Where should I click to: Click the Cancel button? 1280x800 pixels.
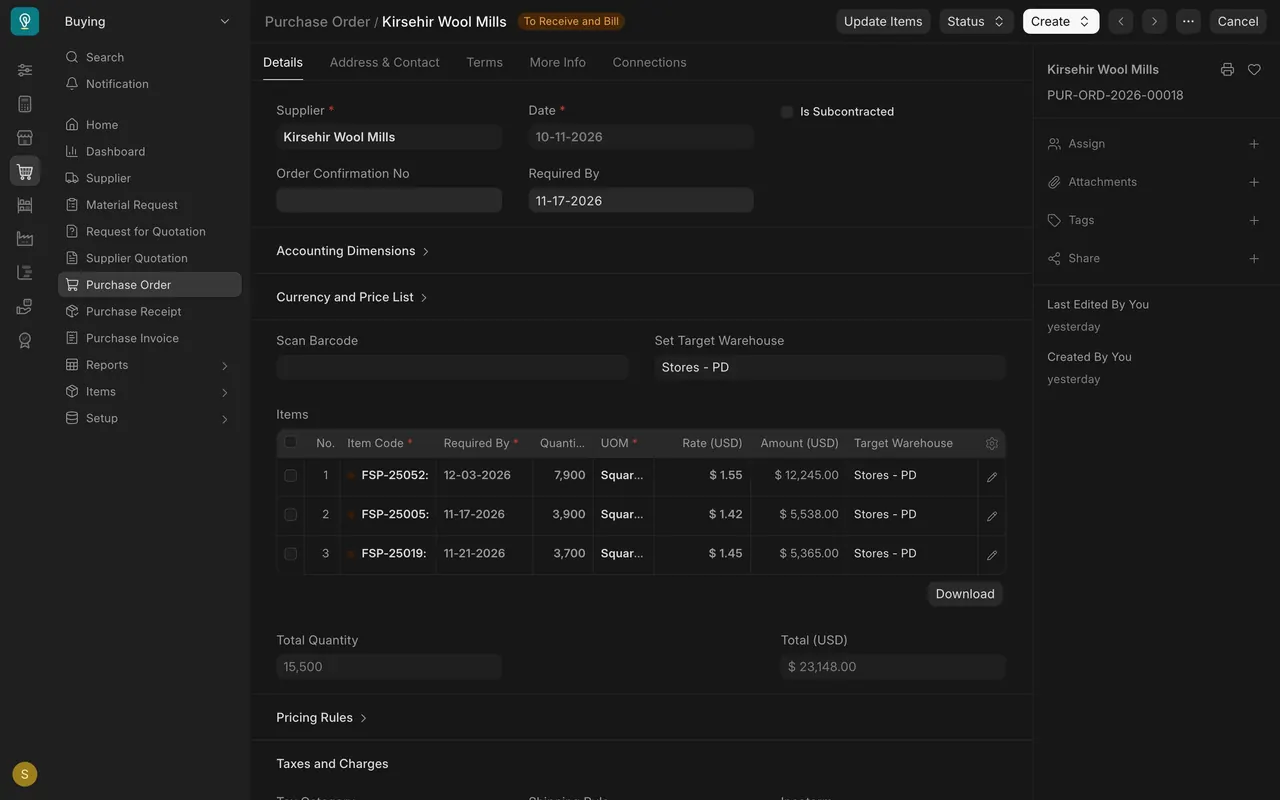[1238, 21]
